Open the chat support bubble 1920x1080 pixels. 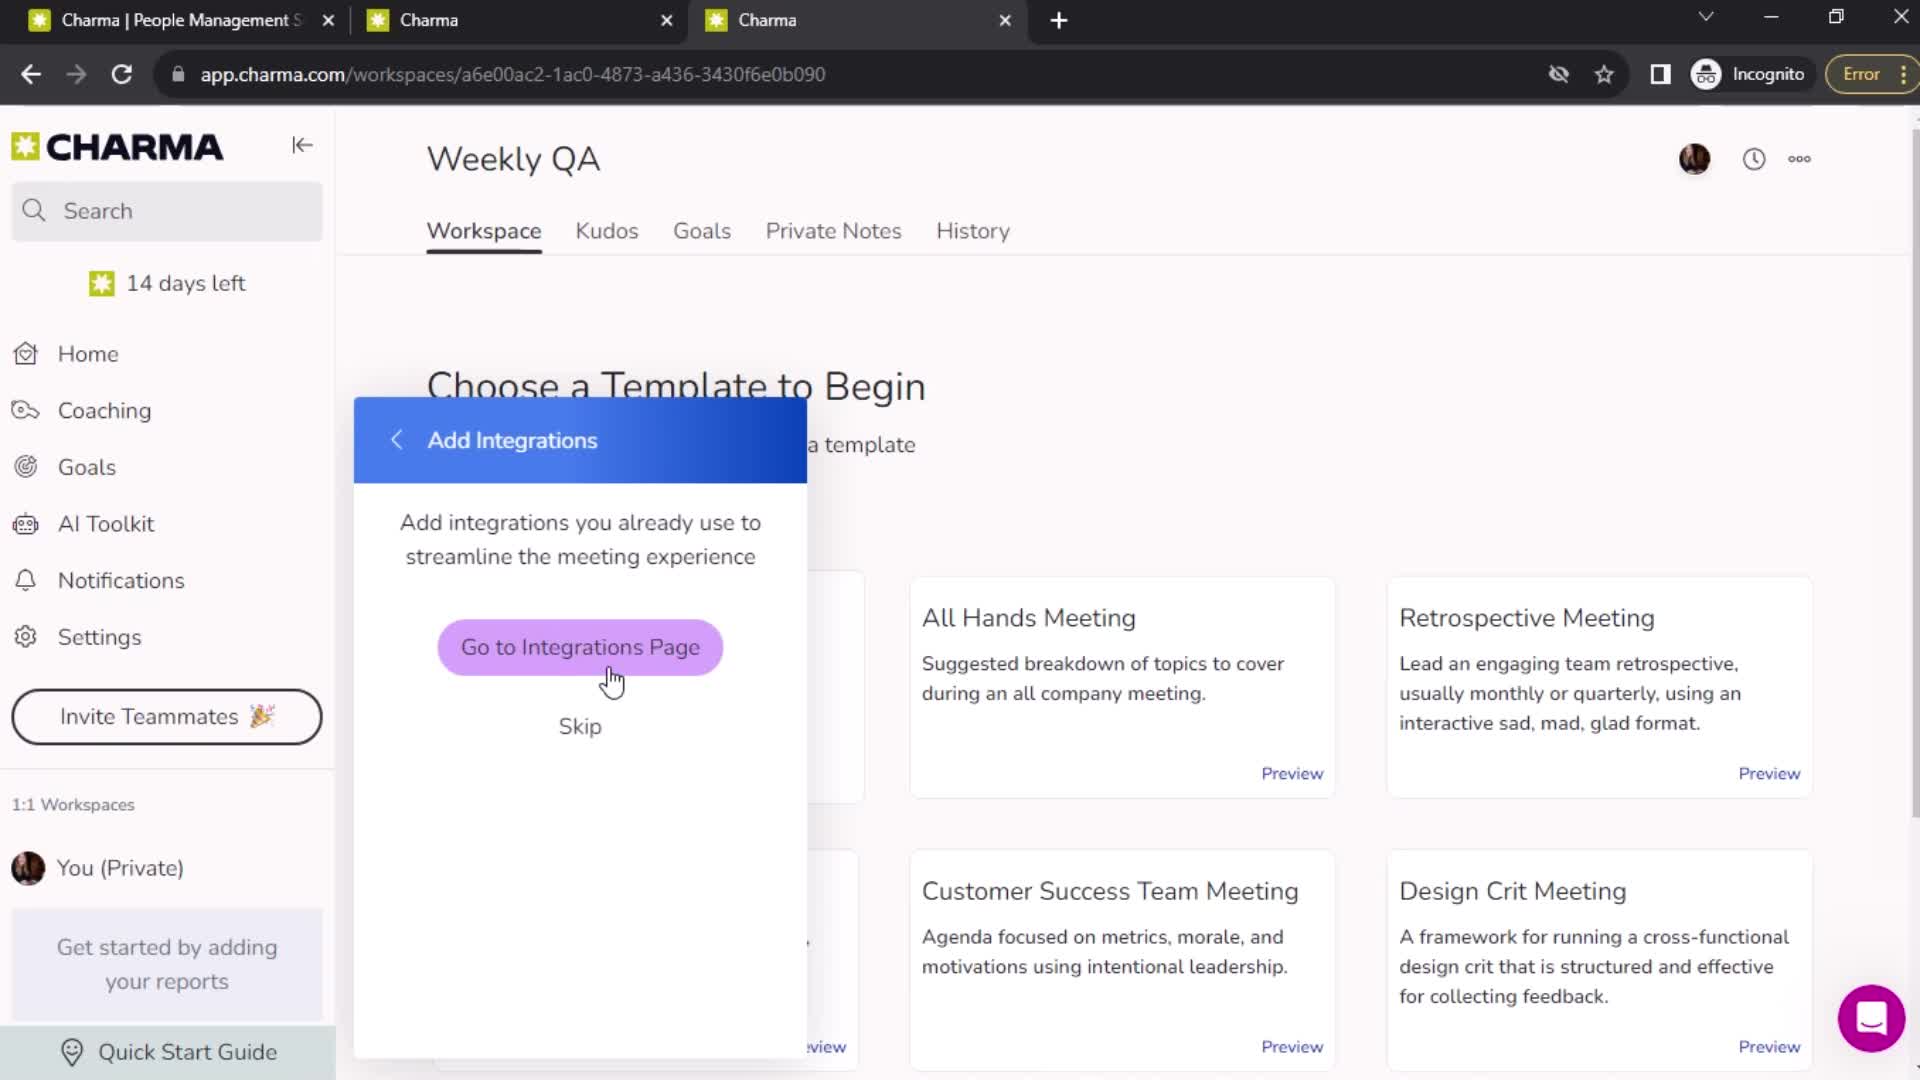coord(1871,1019)
